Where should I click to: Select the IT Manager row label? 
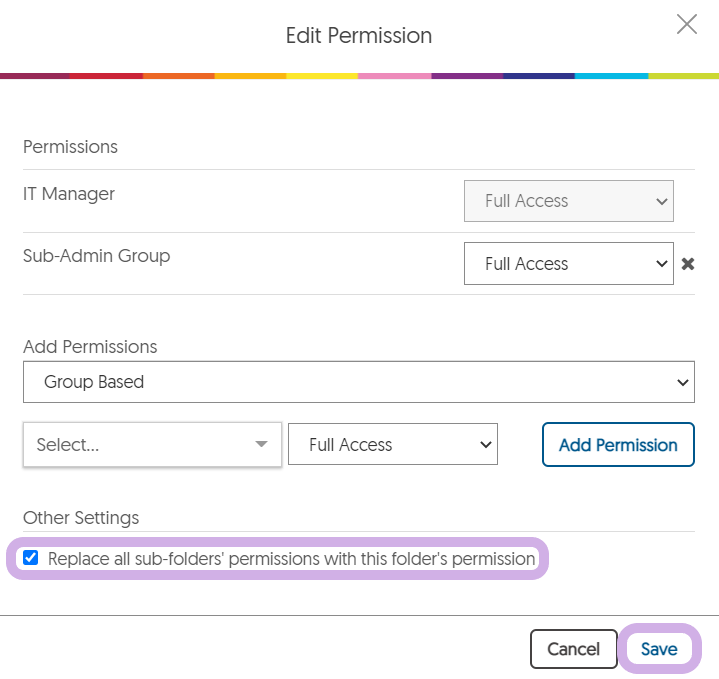click(x=69, y=194)
